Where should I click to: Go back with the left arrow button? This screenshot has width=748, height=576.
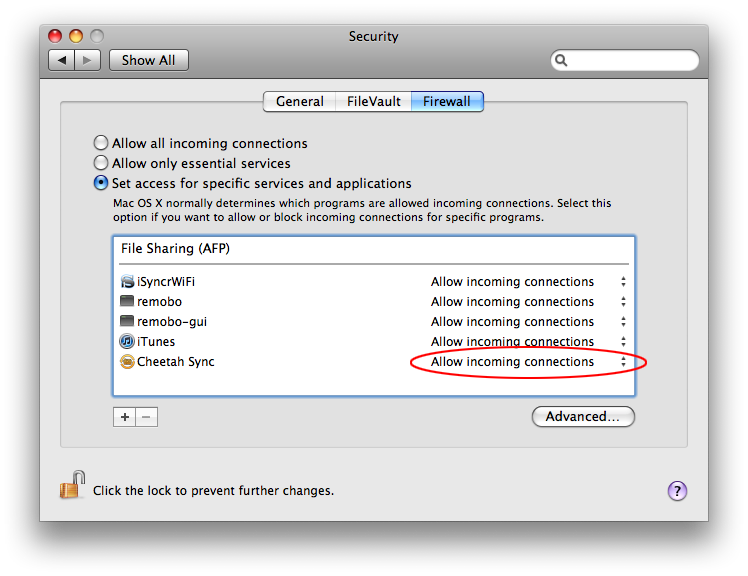(62, 60)
